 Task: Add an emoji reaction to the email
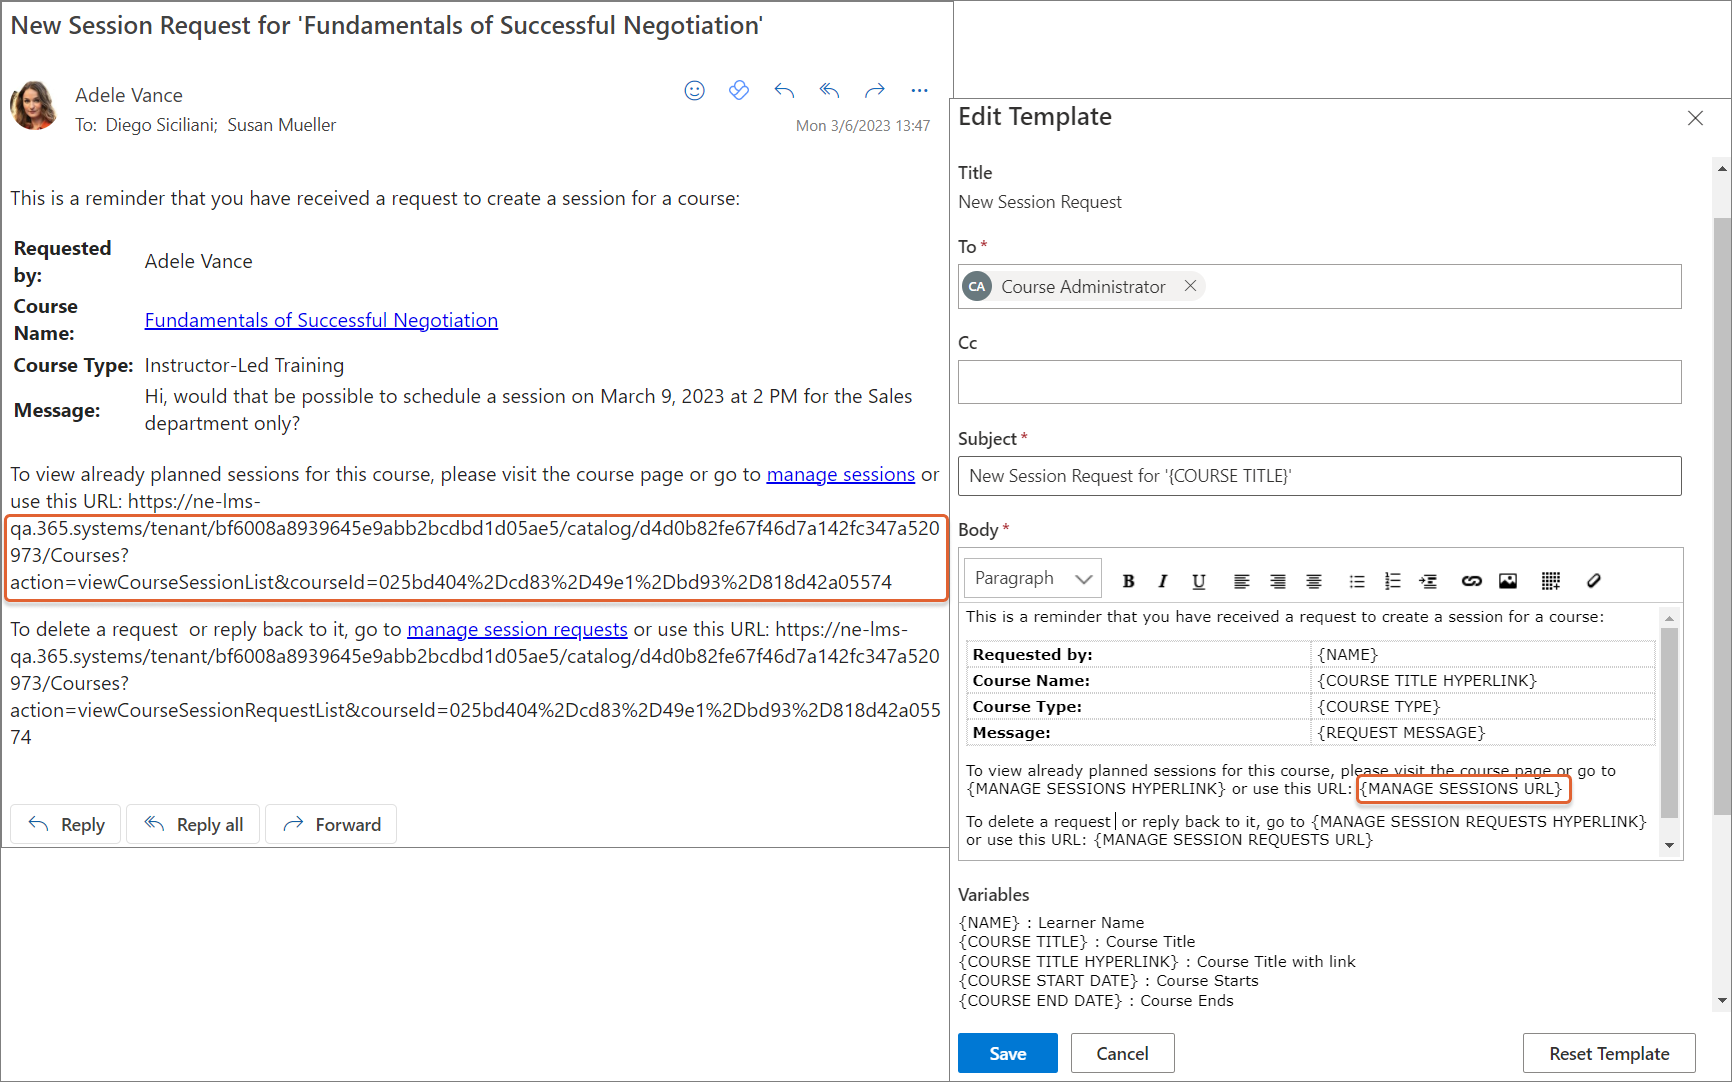694,91
